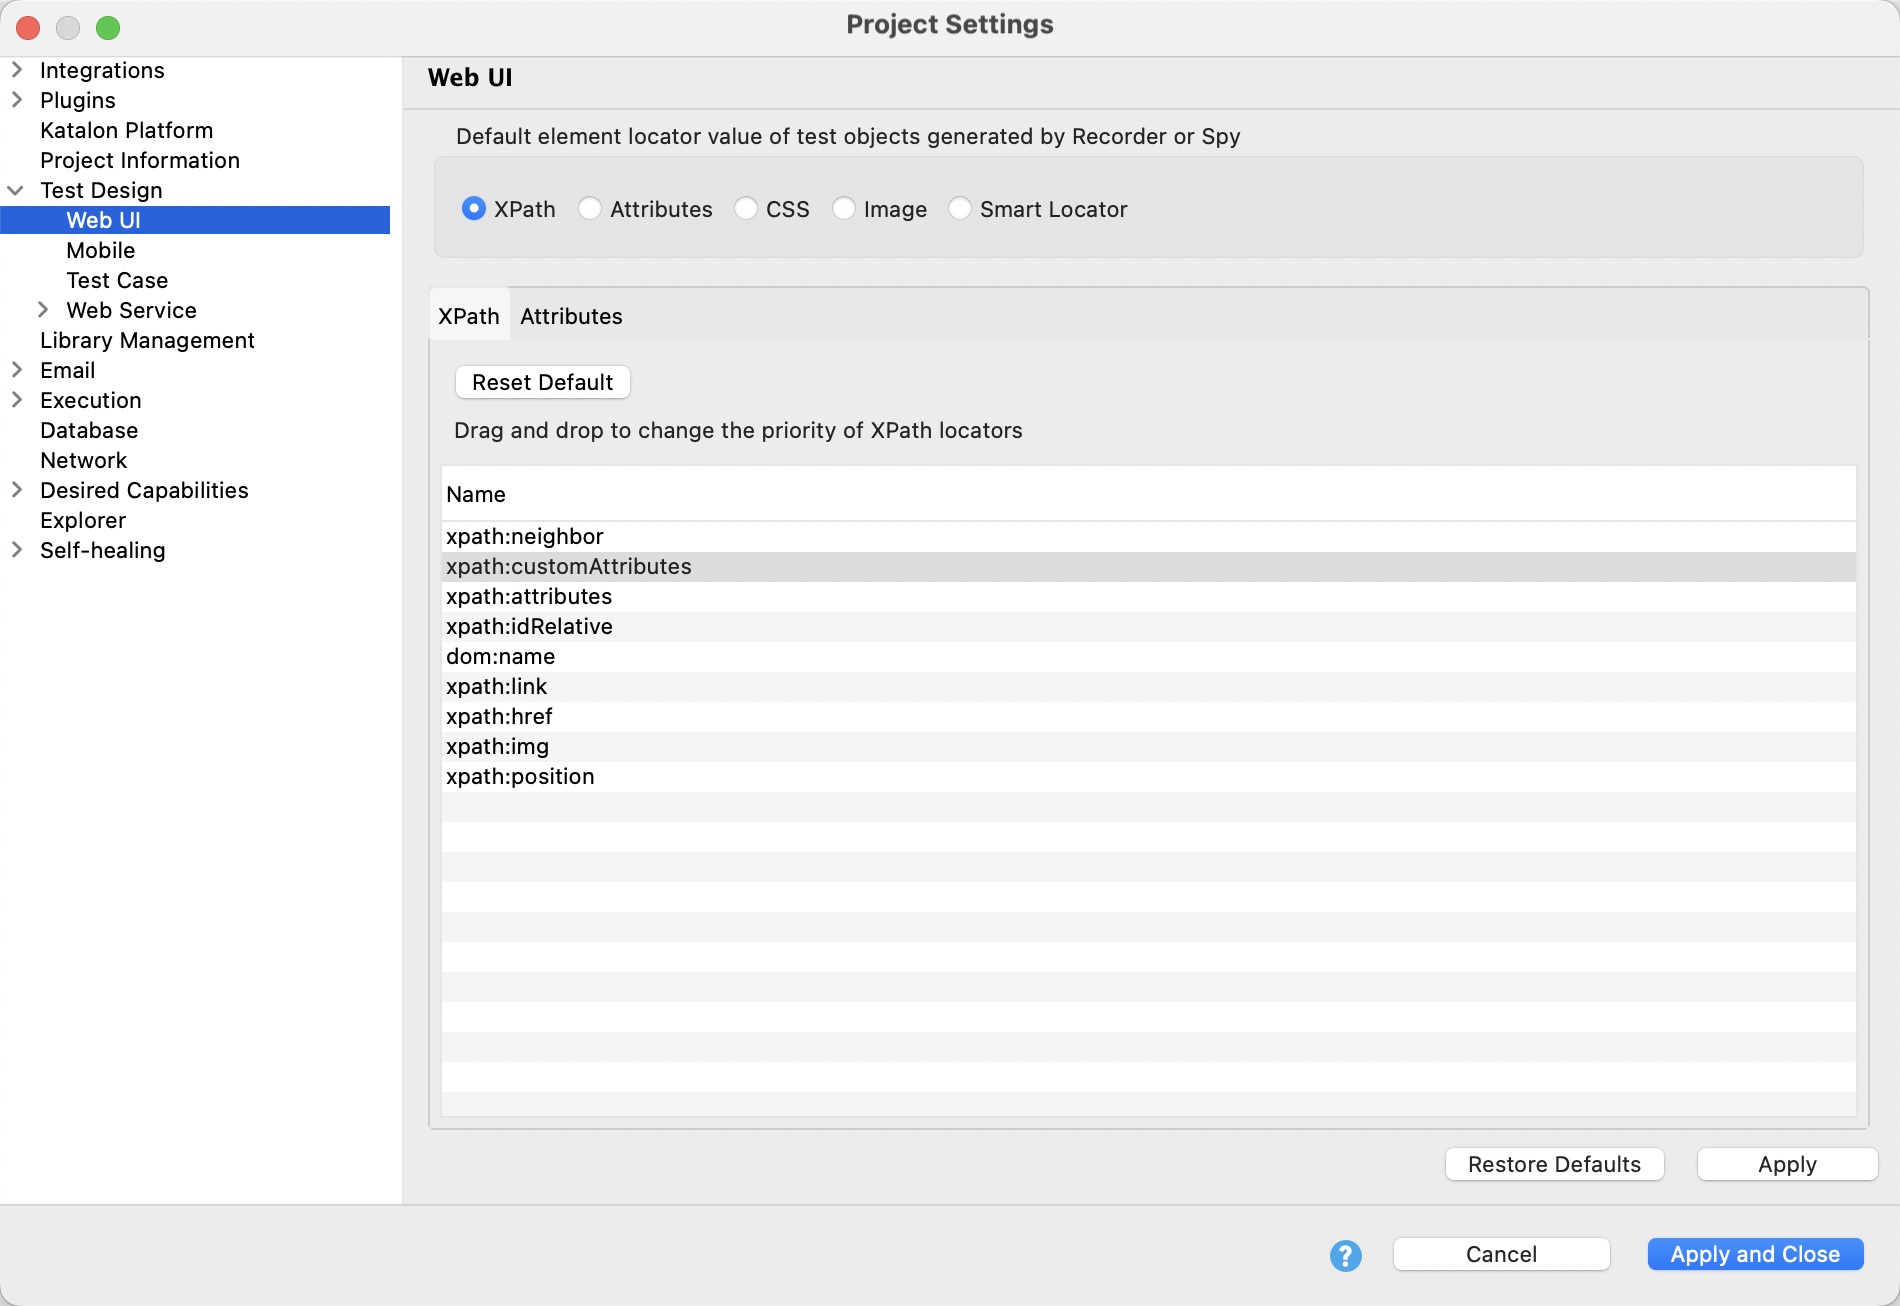Switch to the Attributes tab
1900x1306 pixels.
(571, 316)
